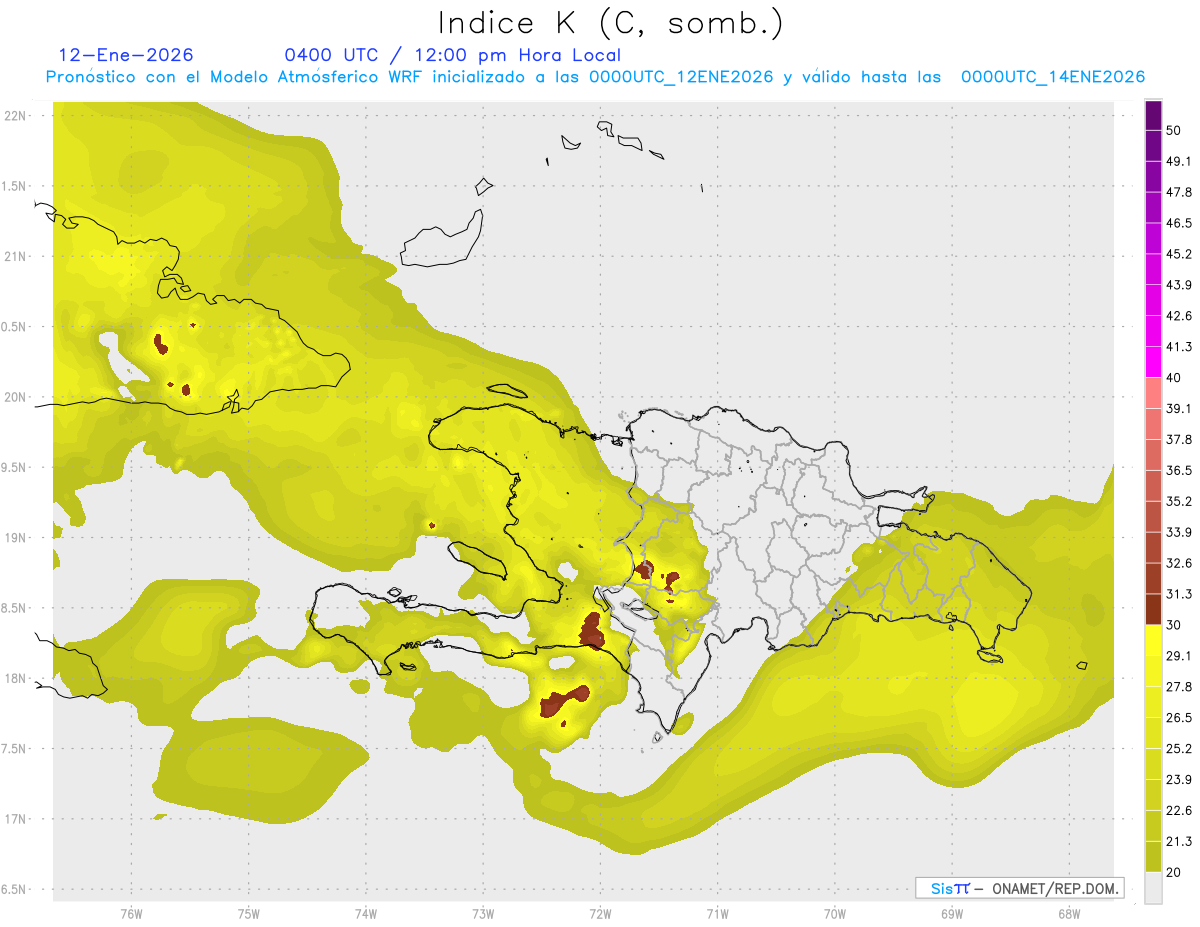Click the colorbar value '41.3'
The width and height of the screenshot is (1200, 927).
point(1179,347)
